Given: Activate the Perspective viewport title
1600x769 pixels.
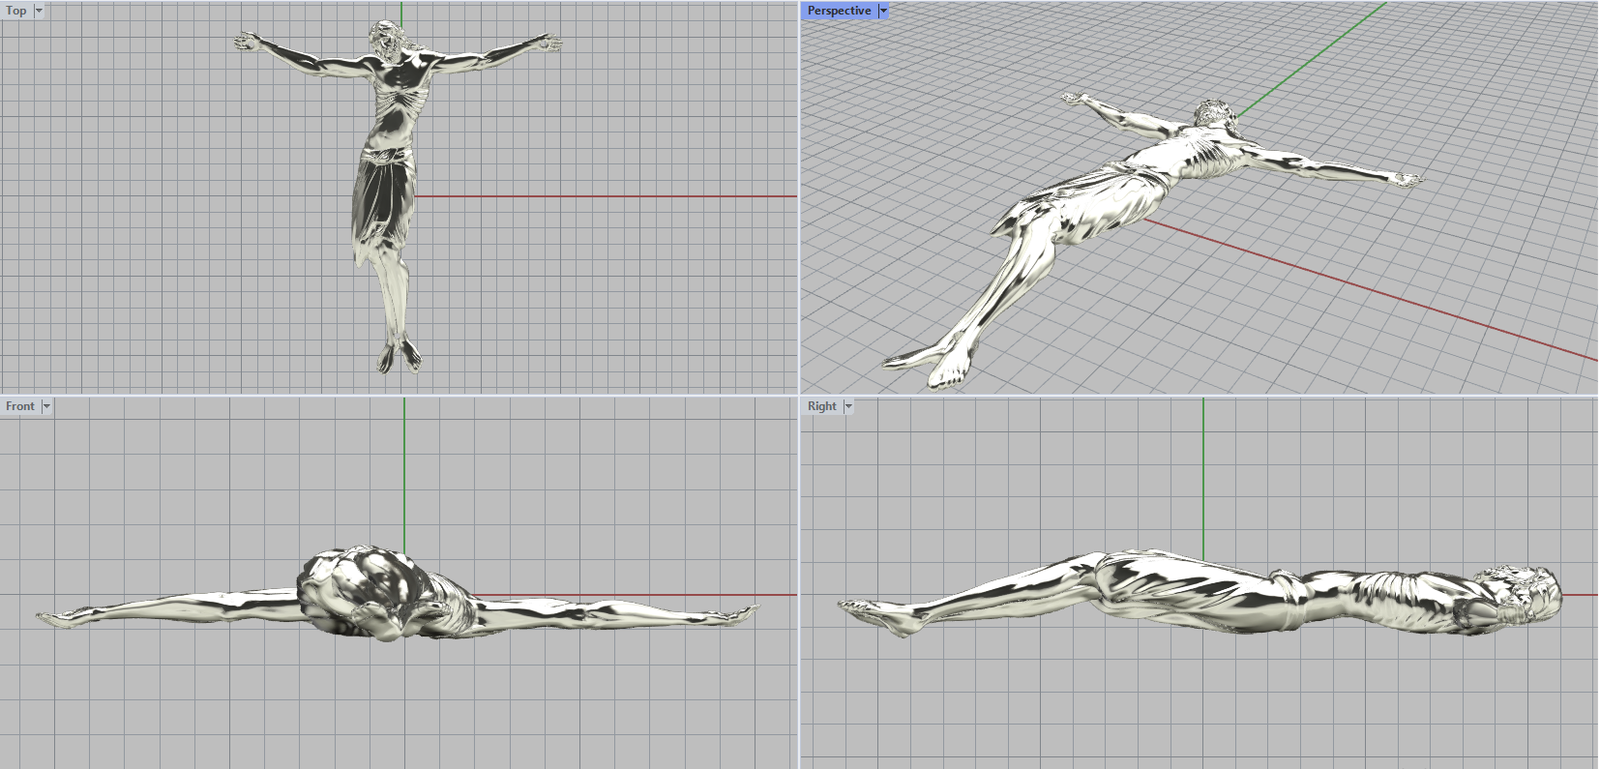Looking at the screenshot, I should point(838,10).
